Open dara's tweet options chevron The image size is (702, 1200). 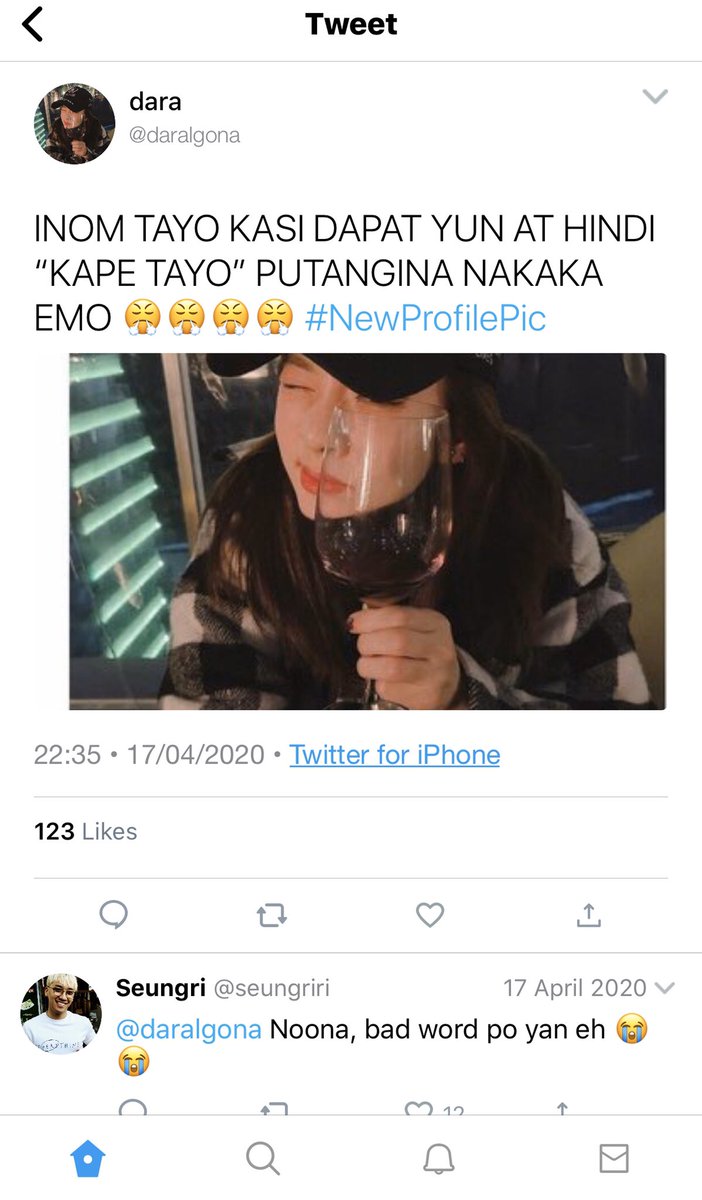pos(655,96)
